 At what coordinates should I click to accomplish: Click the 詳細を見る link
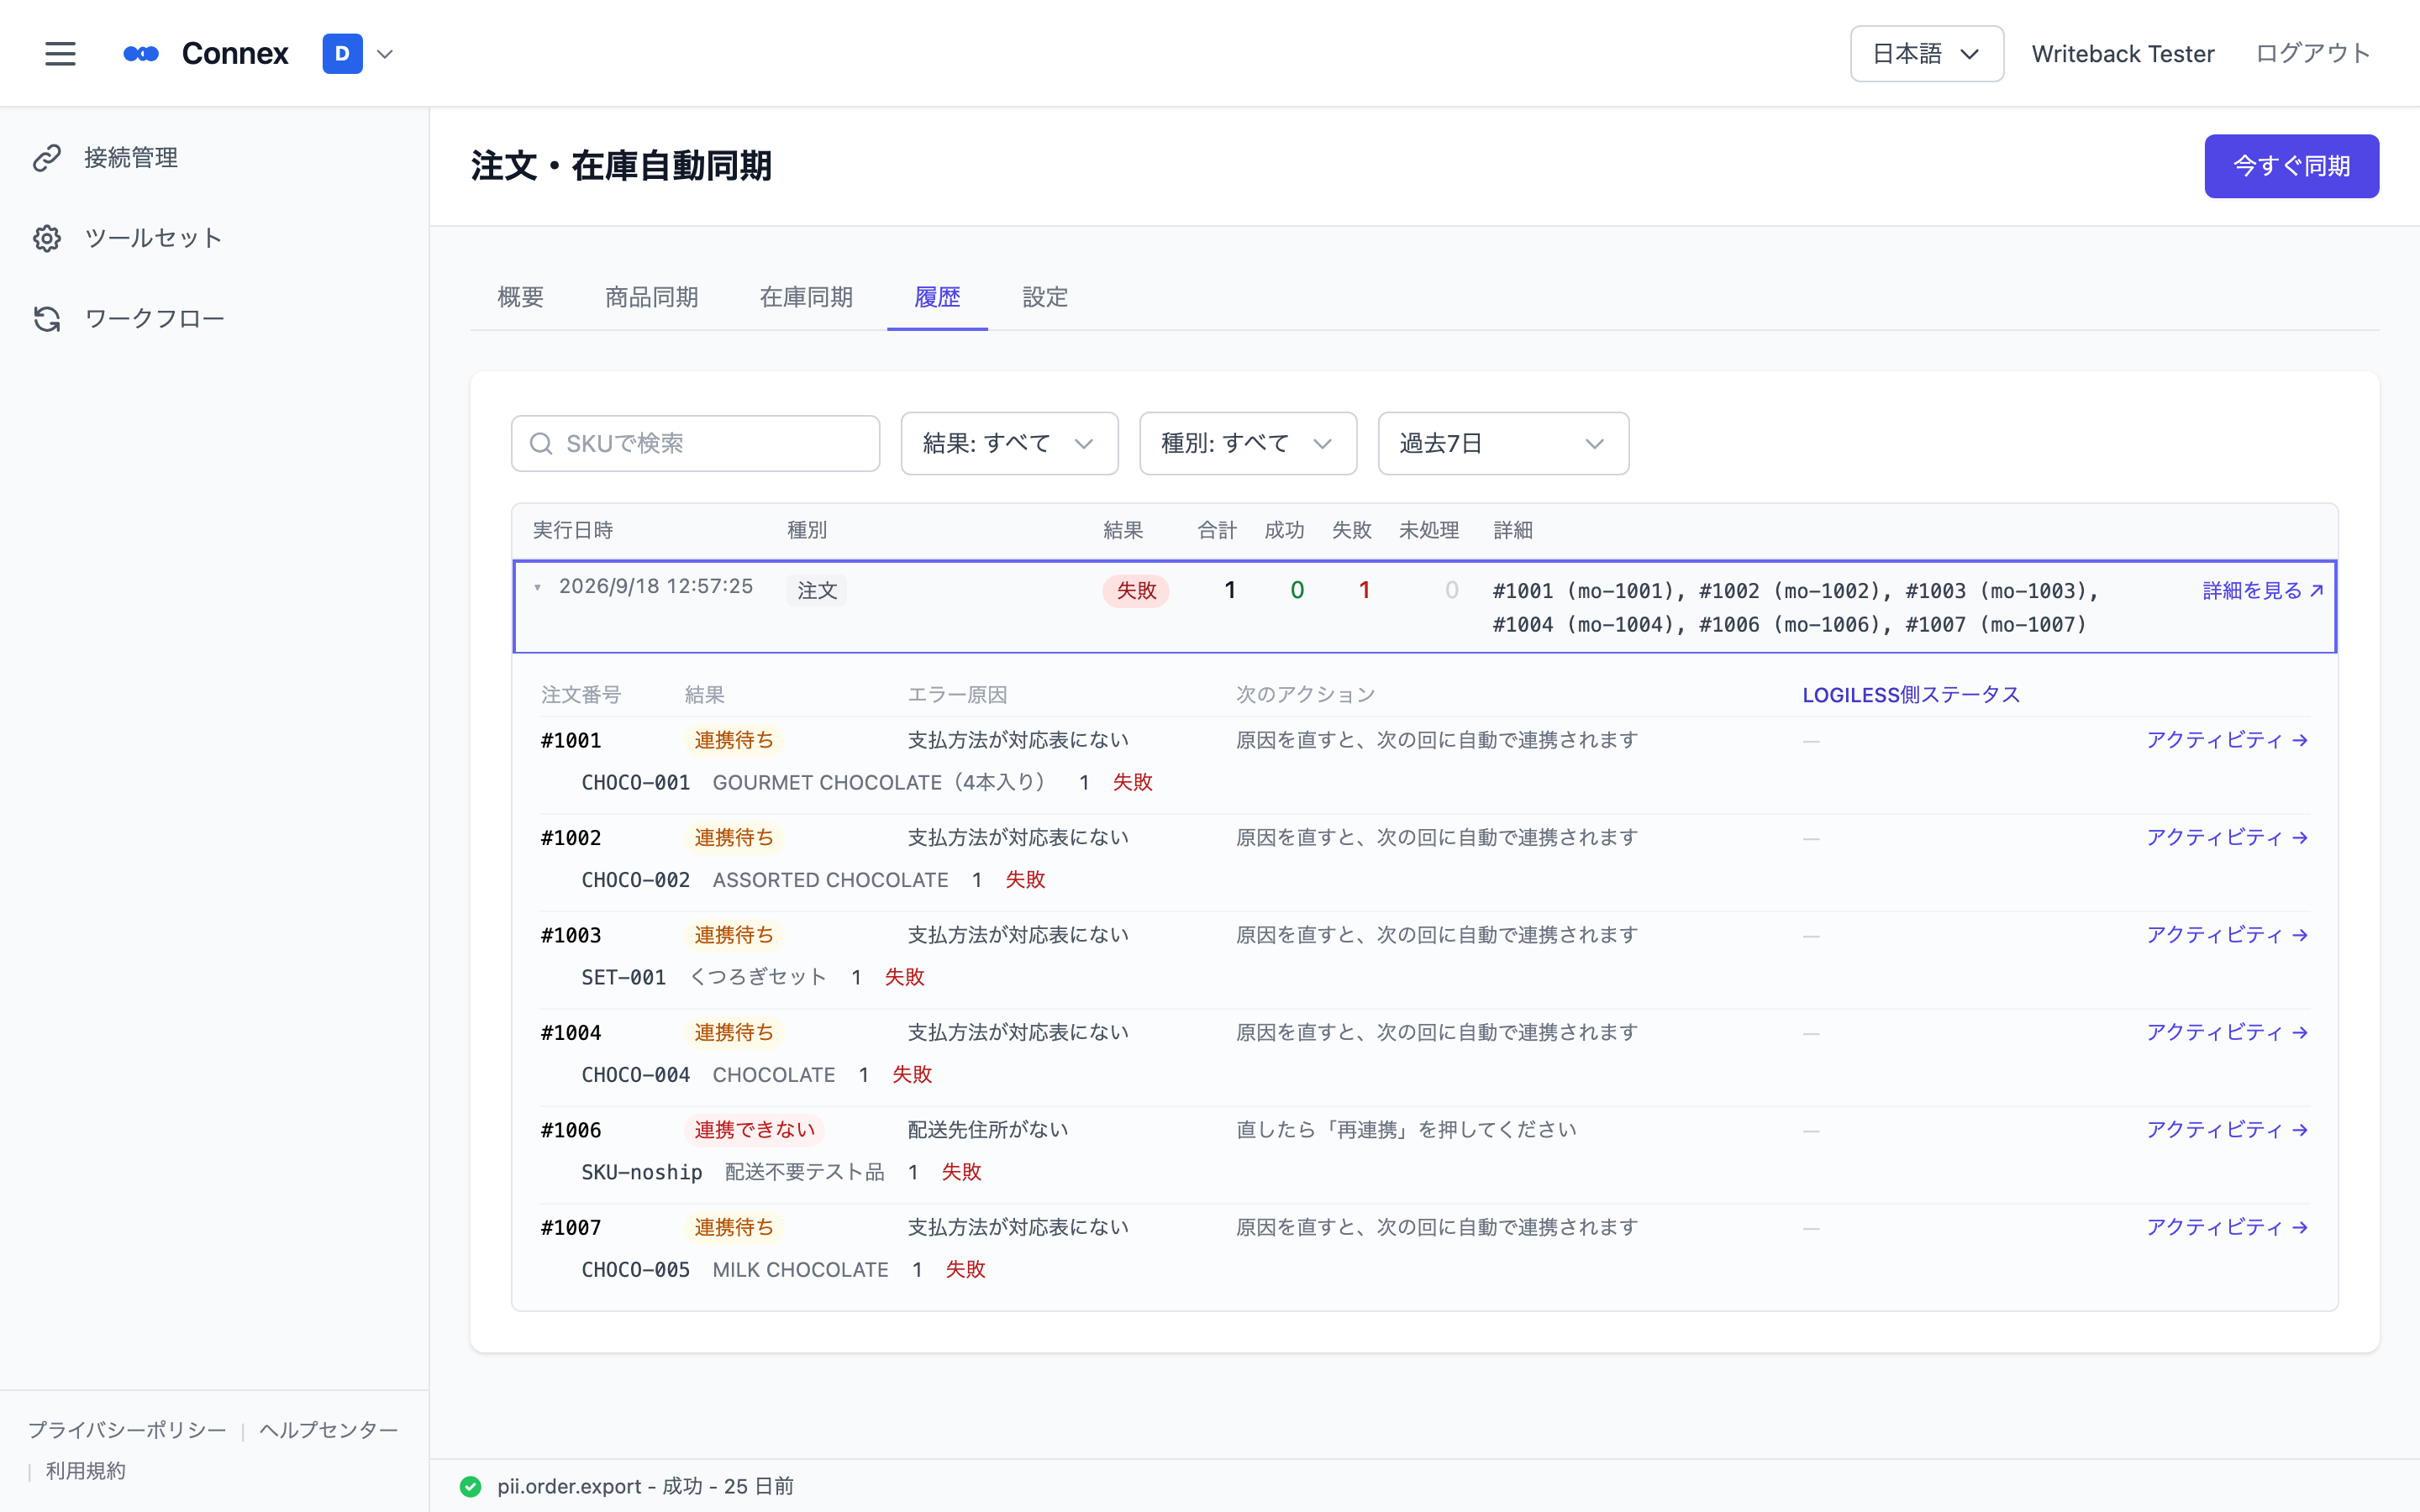(2263, 591)
